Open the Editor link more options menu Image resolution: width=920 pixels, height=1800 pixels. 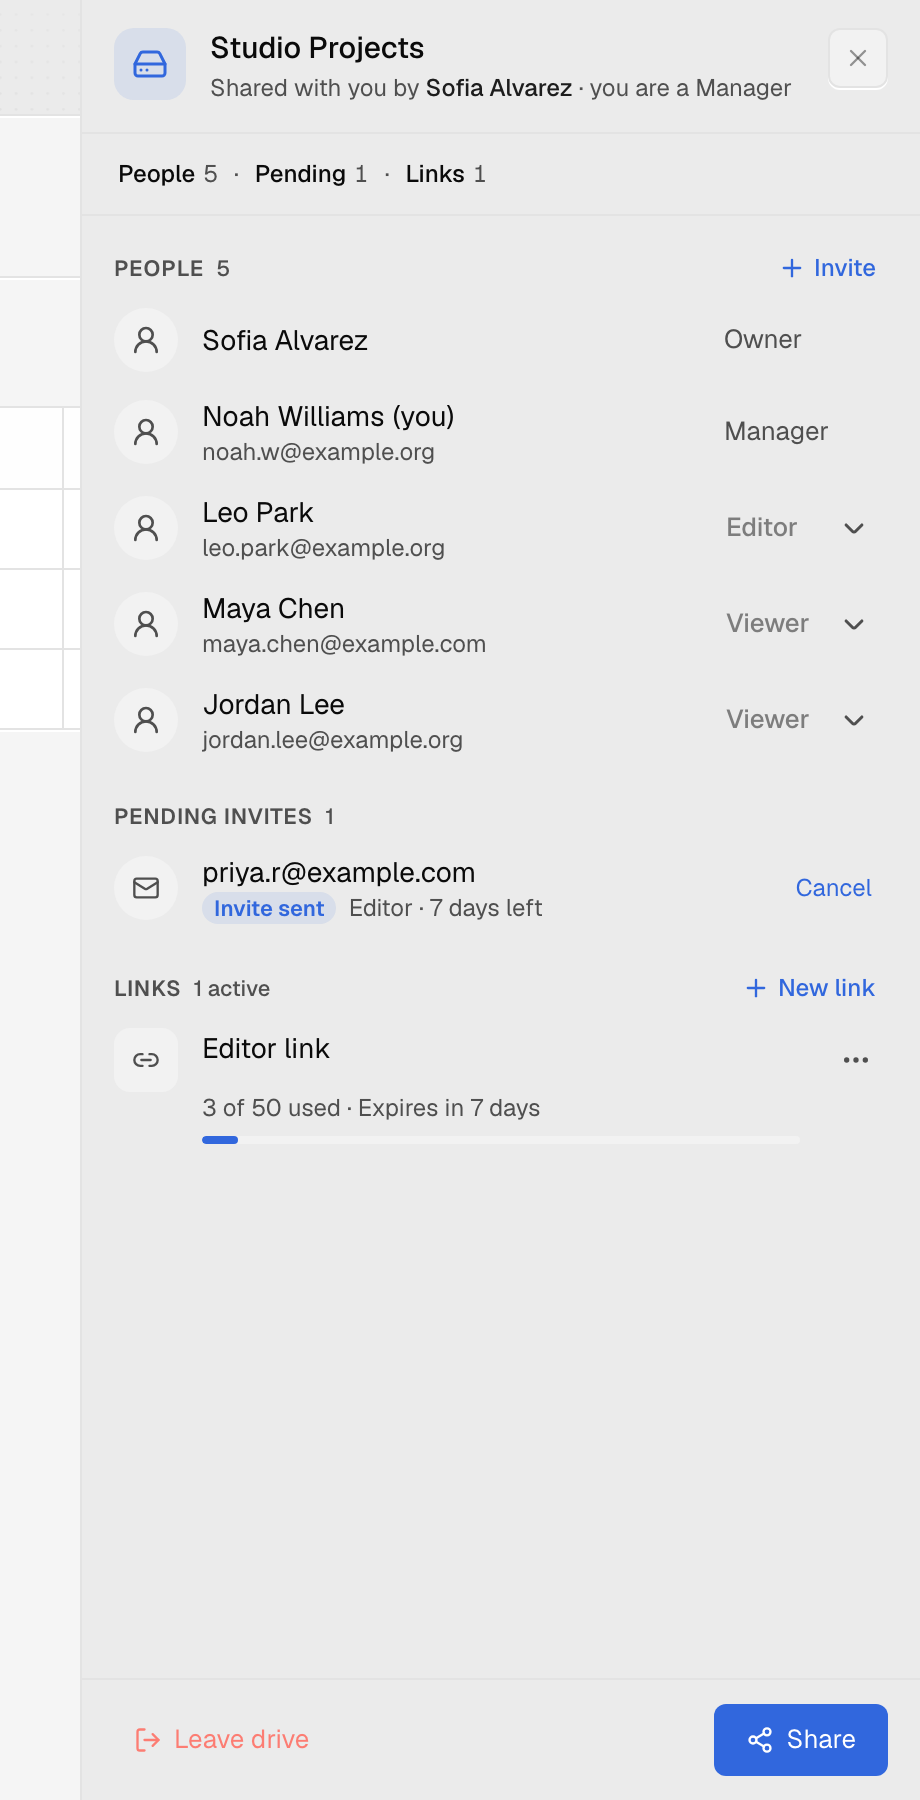point(856,1060)
